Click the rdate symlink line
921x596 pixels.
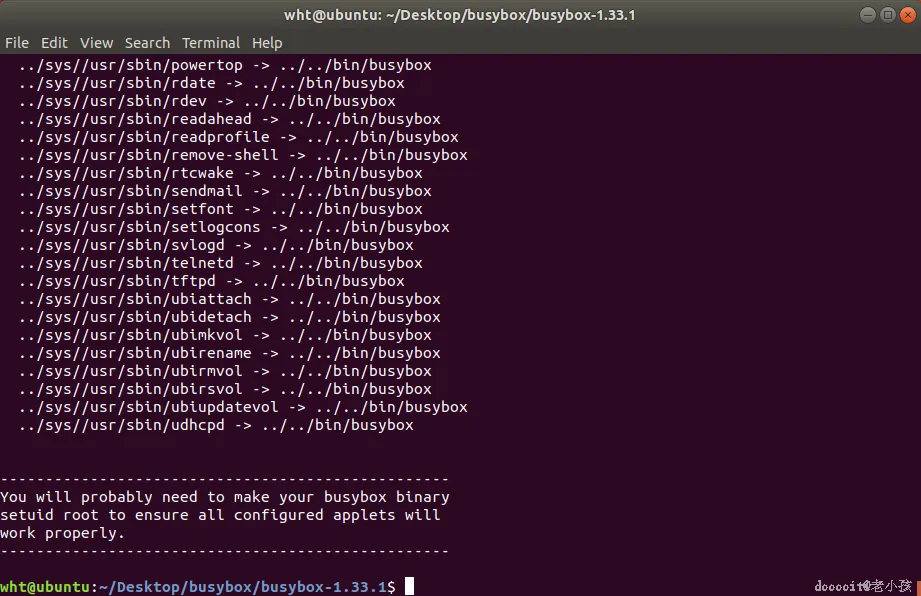coord(211,83)
